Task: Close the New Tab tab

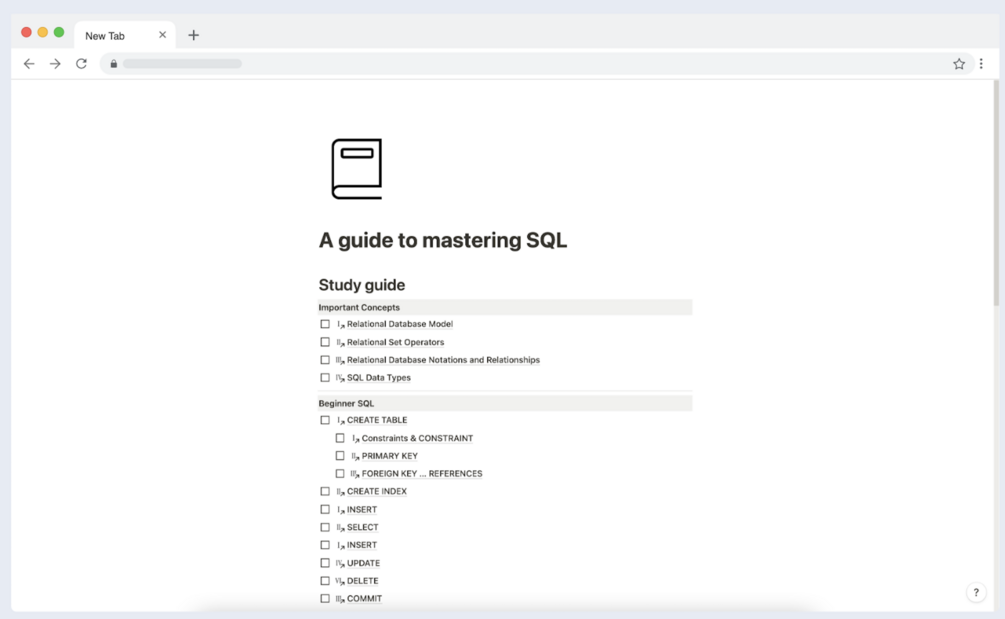Action: (x=163, y=35)
